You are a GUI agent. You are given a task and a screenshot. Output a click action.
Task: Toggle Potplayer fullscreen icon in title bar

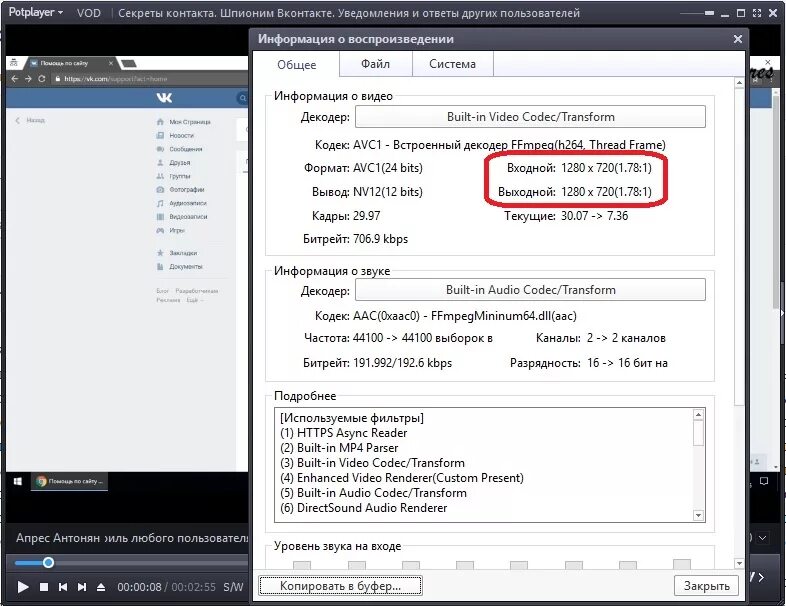click(757, 14)
